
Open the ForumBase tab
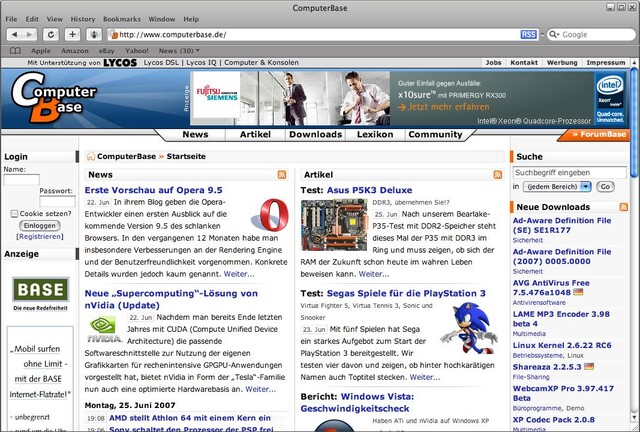tap(596, 135)
